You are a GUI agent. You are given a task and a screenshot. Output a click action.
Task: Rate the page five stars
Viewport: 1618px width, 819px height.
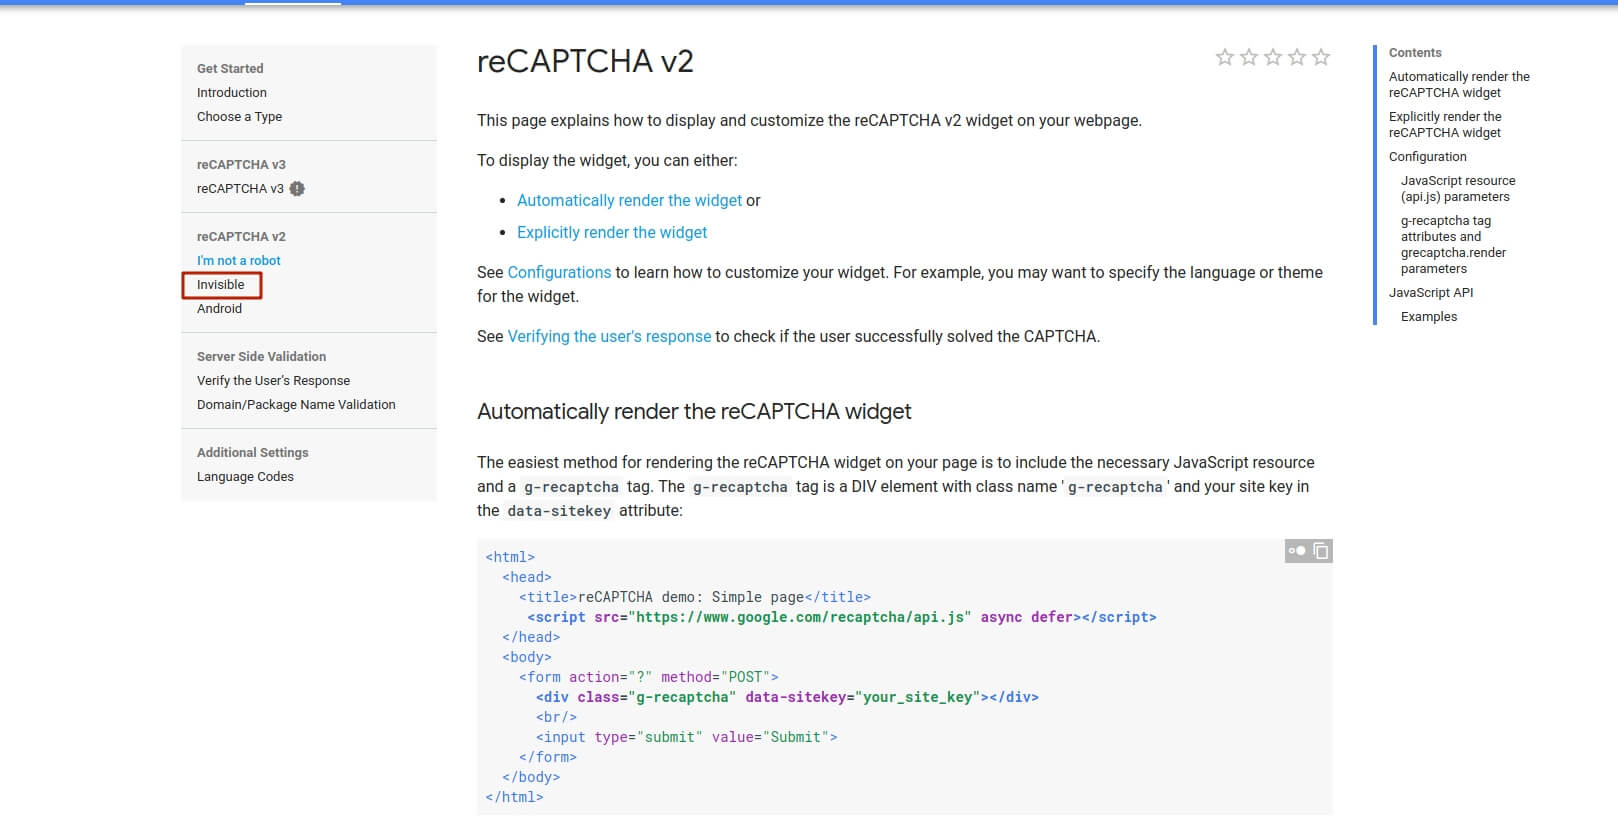(1320, 57)
